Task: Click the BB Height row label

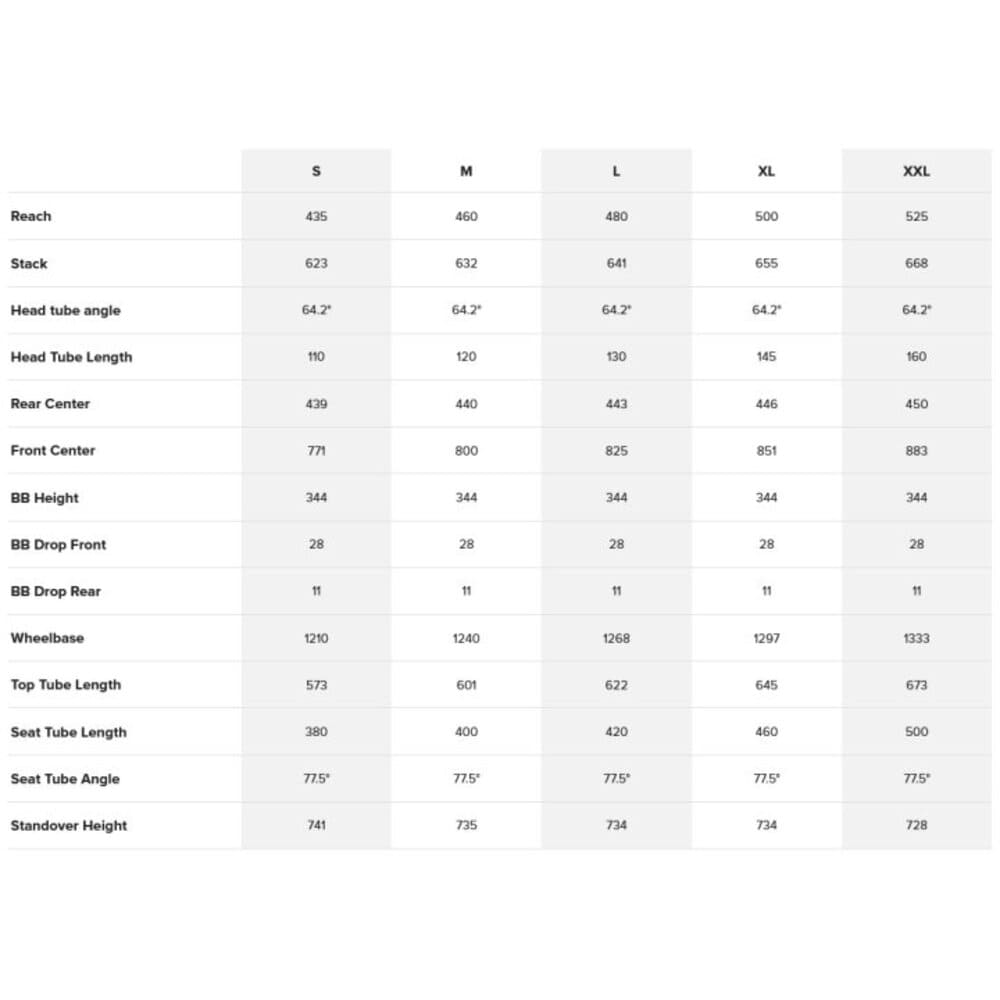Action: (45, 498)
